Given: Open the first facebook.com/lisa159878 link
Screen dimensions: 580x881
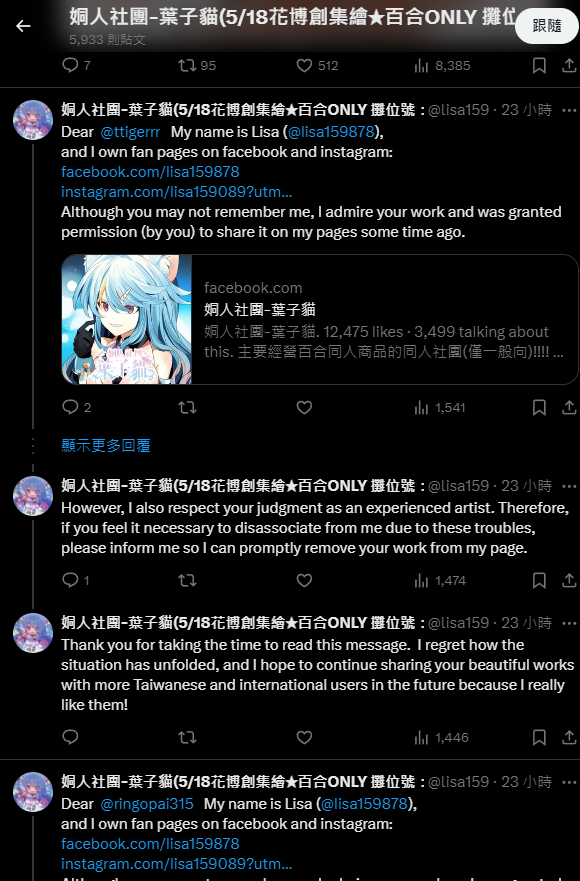Looking at the screenshot, I should [x=150, y=172].
